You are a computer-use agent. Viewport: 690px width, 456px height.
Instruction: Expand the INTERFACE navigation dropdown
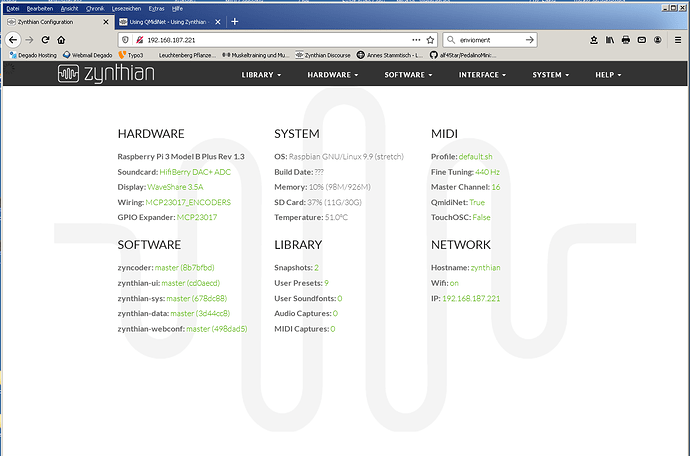pos(482,75)
